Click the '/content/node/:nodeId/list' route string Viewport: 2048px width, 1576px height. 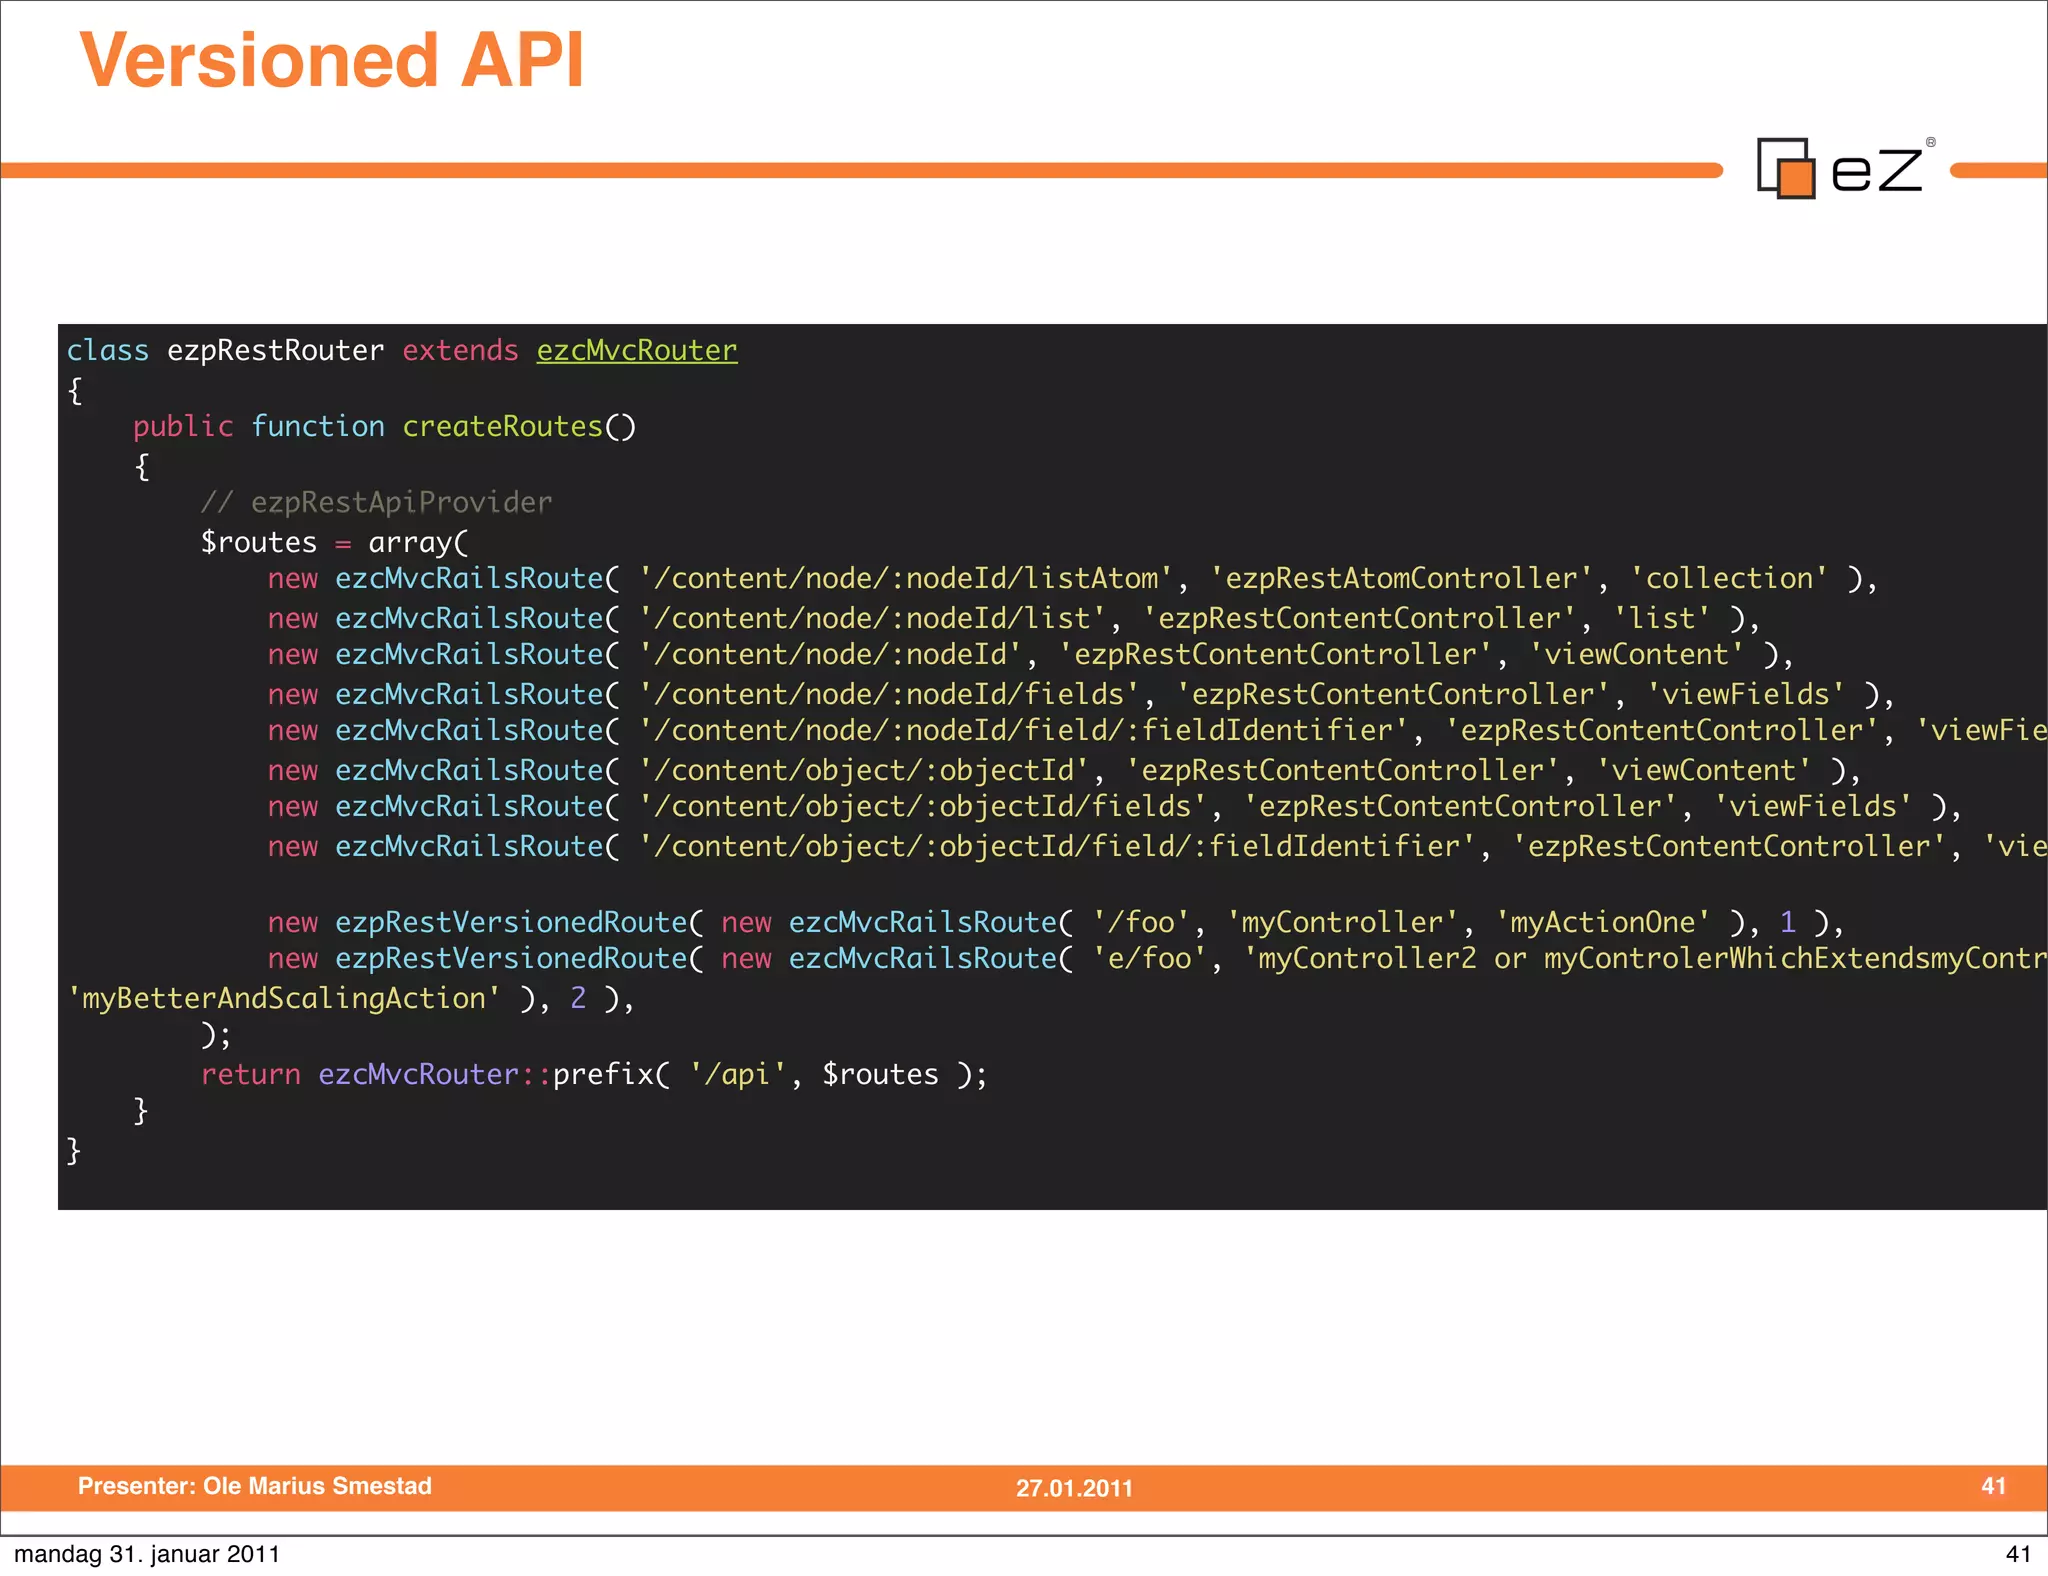click(x=872, y=618)
